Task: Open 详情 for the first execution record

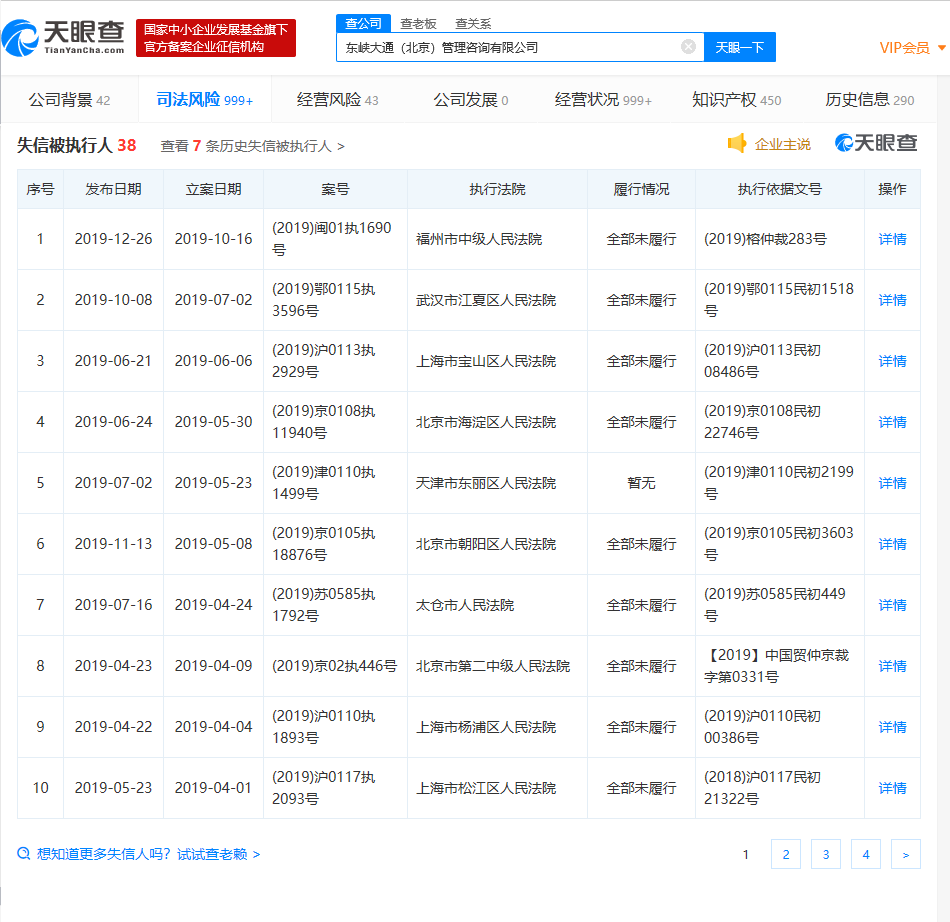Action: [891, 238]
